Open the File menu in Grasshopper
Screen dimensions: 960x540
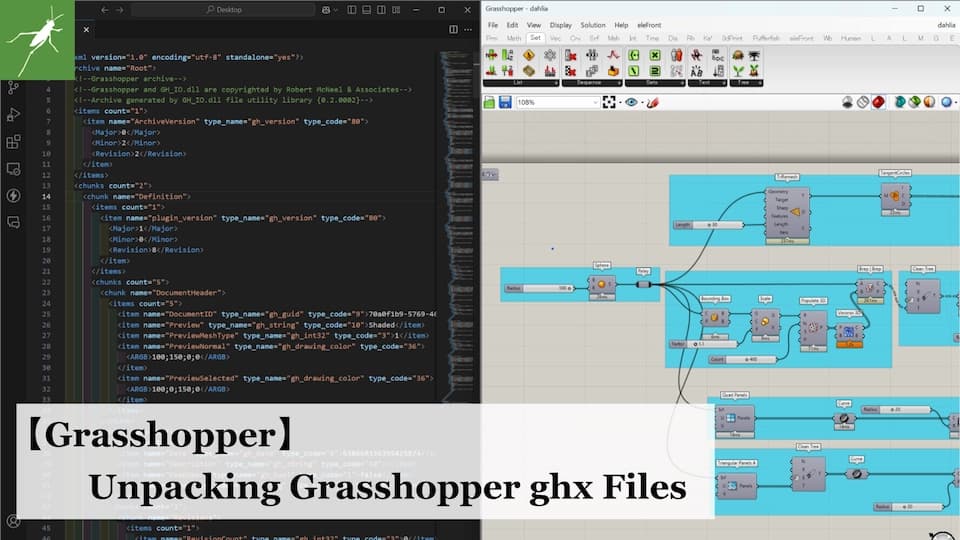(x=493, y=25)
